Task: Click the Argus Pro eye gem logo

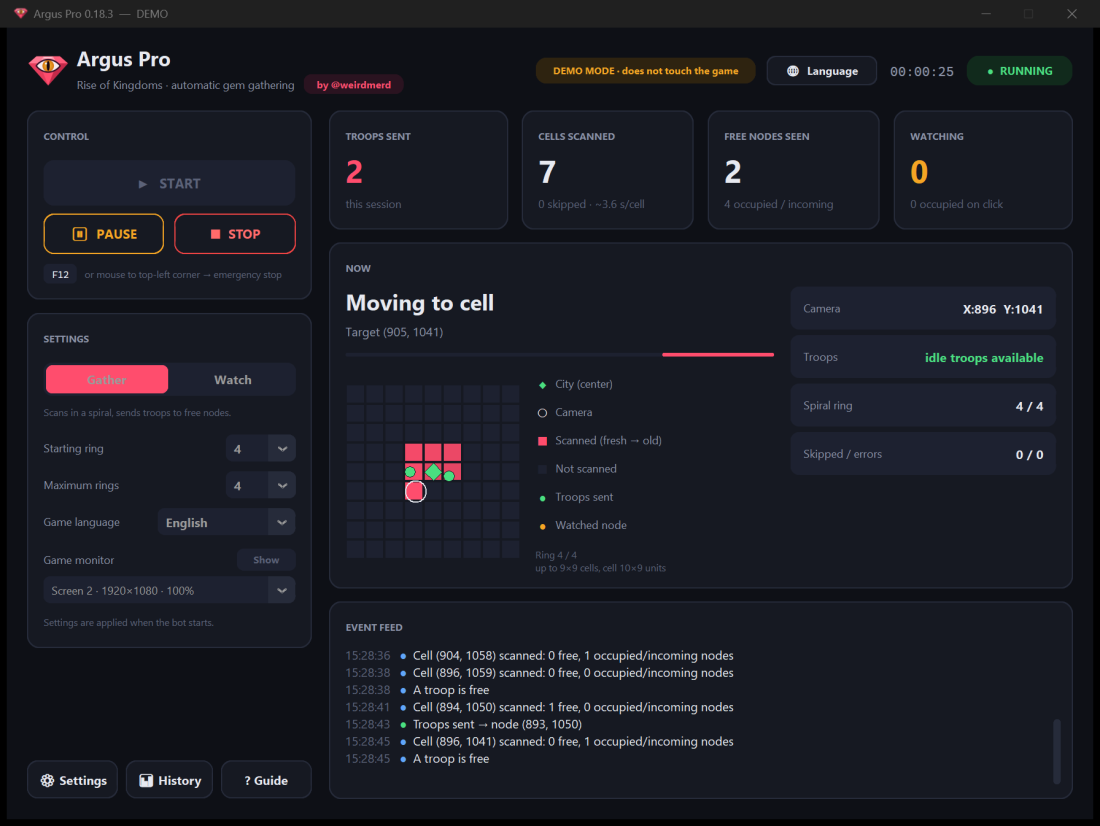Action: [48, 69]
